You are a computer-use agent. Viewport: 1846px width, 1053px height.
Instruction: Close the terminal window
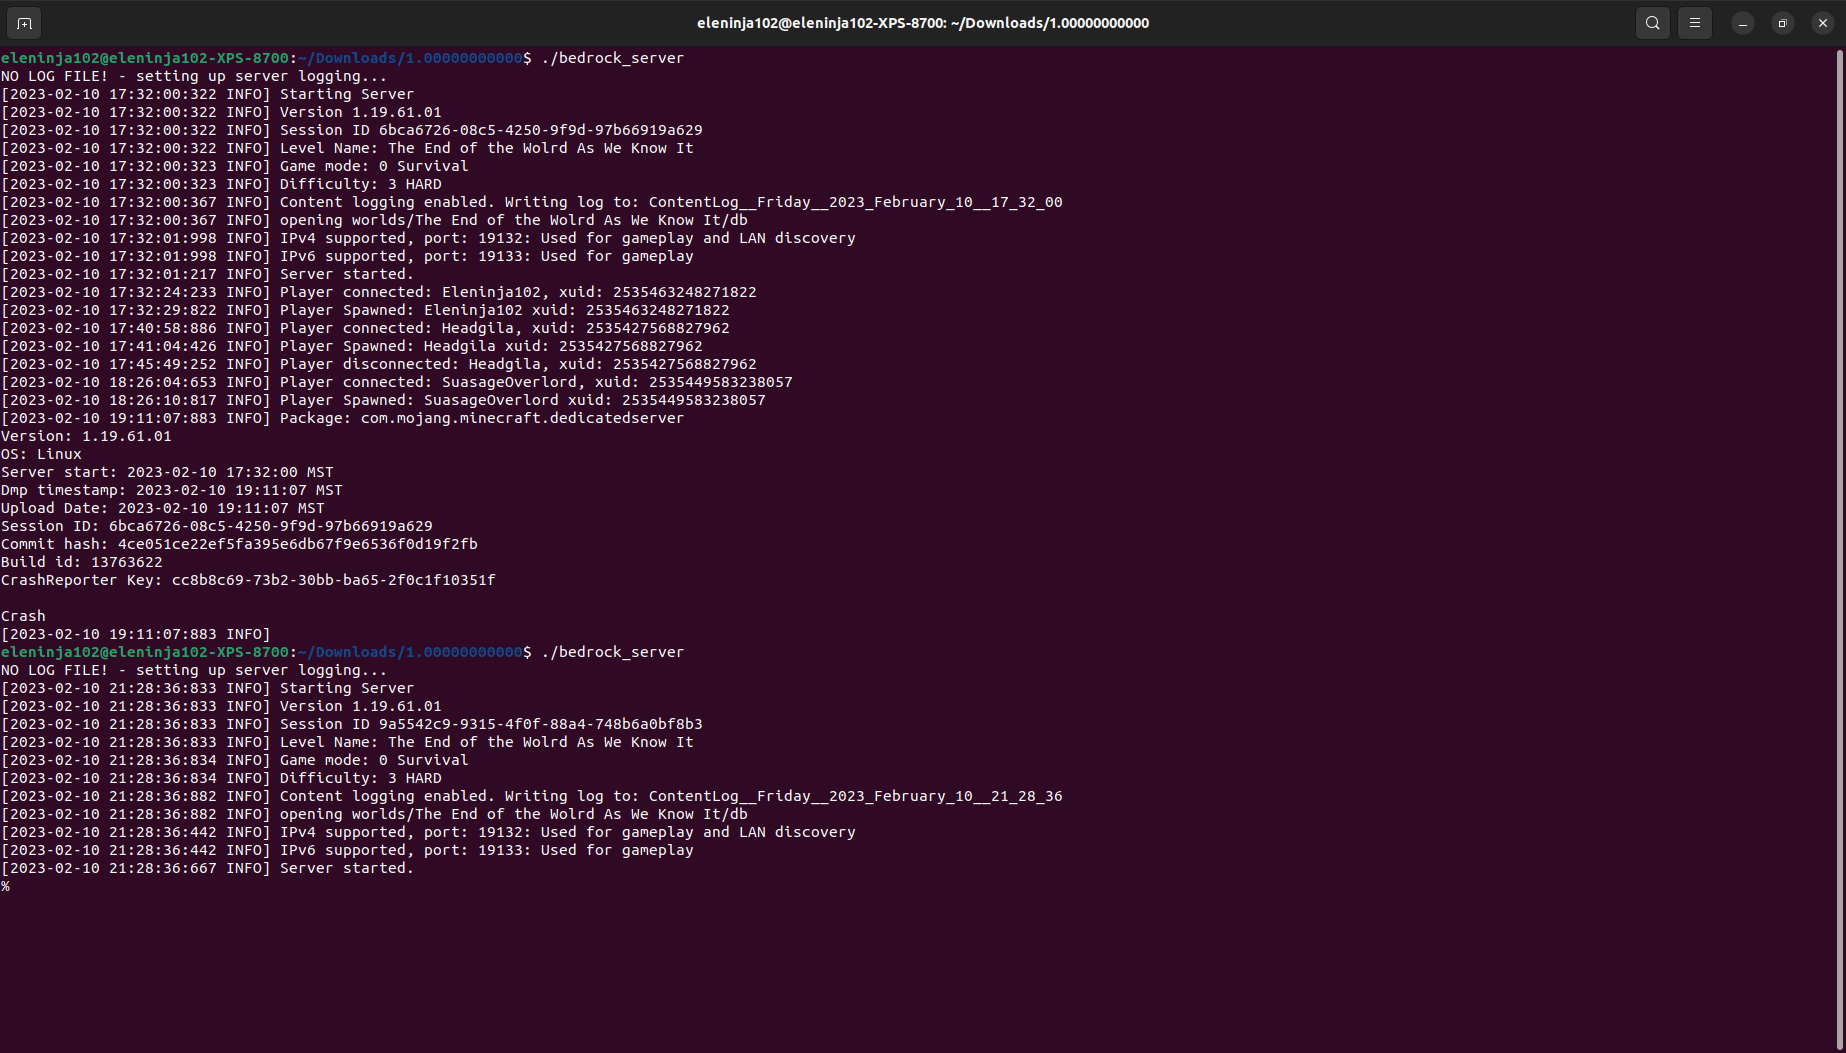[x=1823, y=23]
